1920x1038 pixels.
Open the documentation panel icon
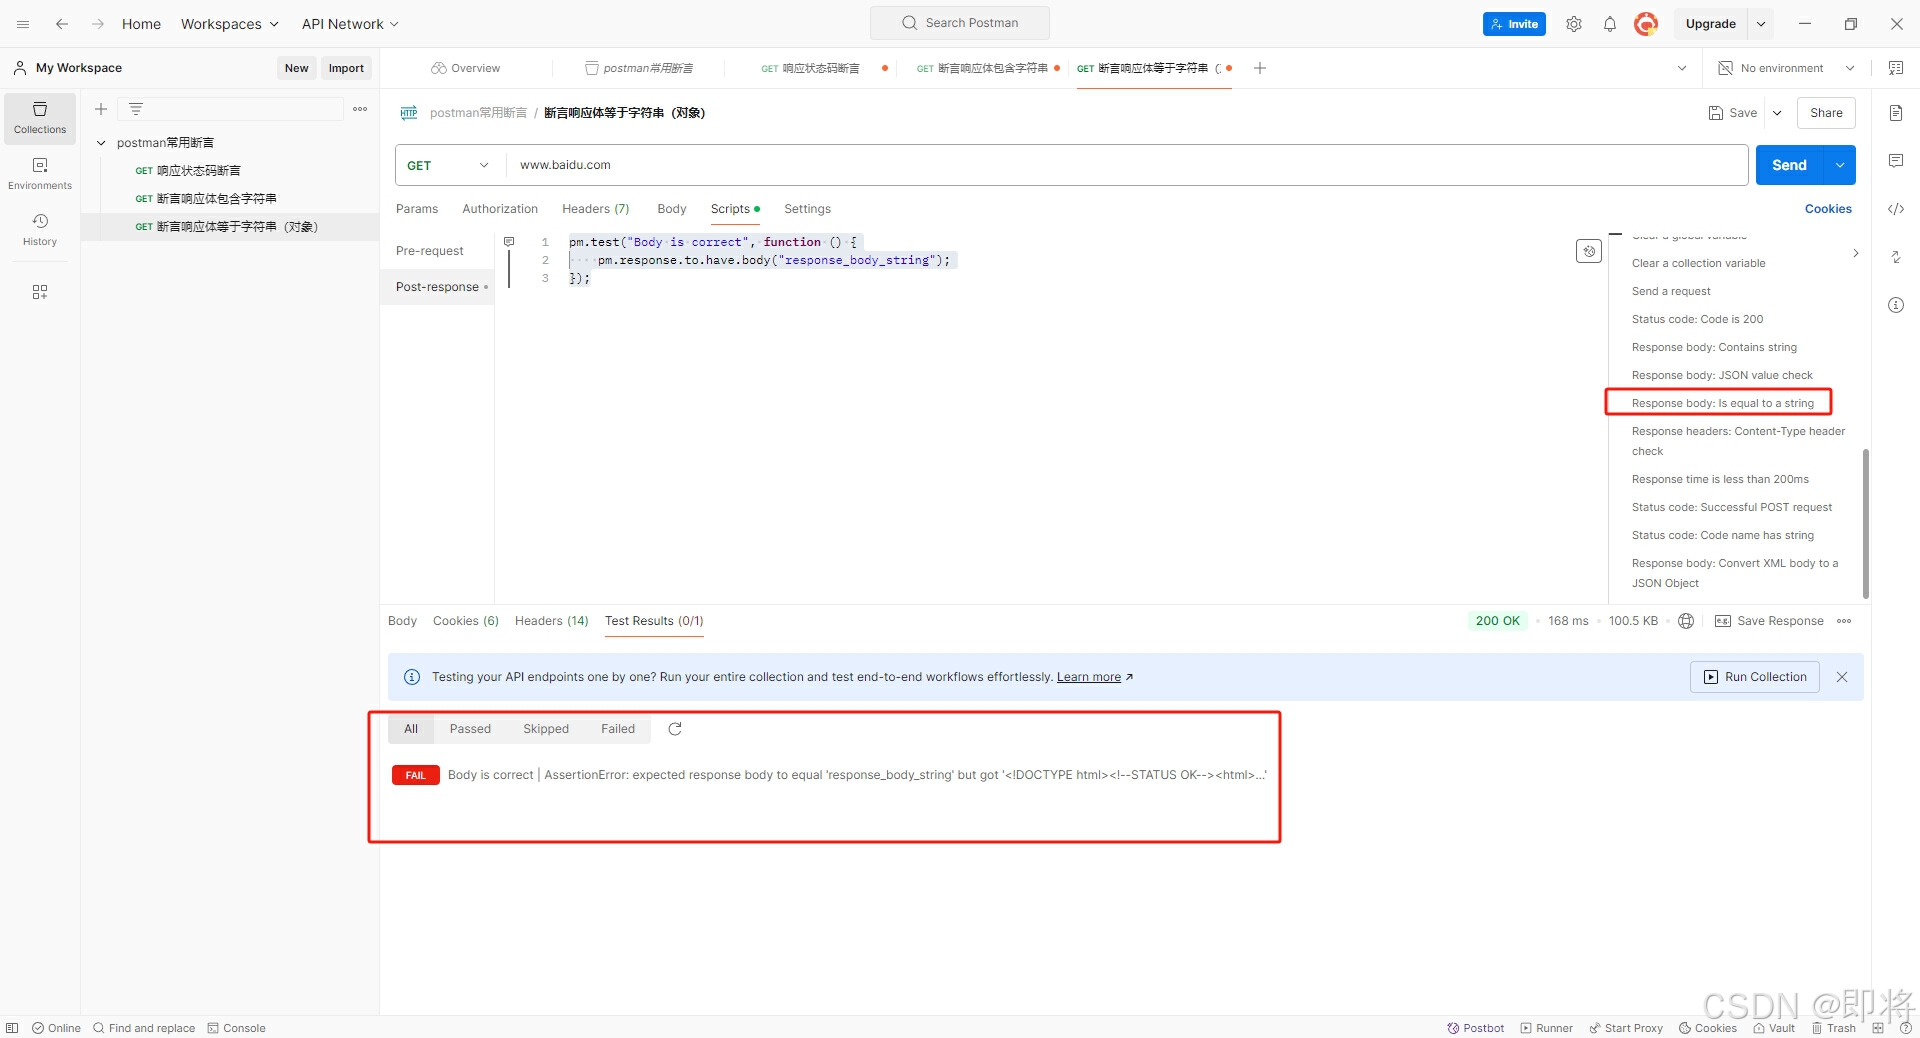click(1896, 113)
